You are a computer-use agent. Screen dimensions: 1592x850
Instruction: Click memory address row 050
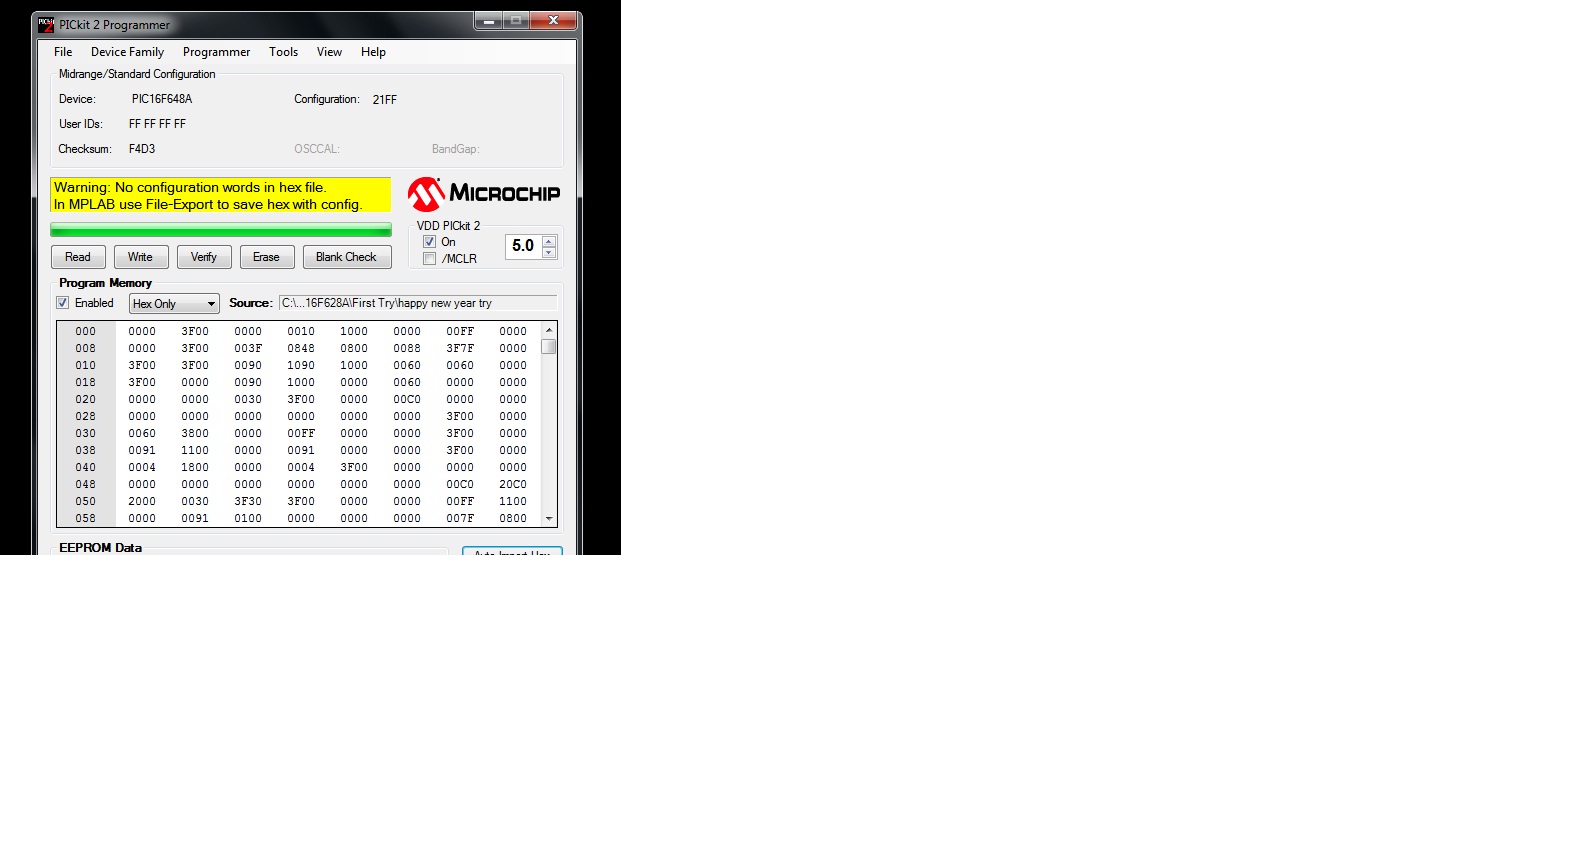tap(86, 501)
